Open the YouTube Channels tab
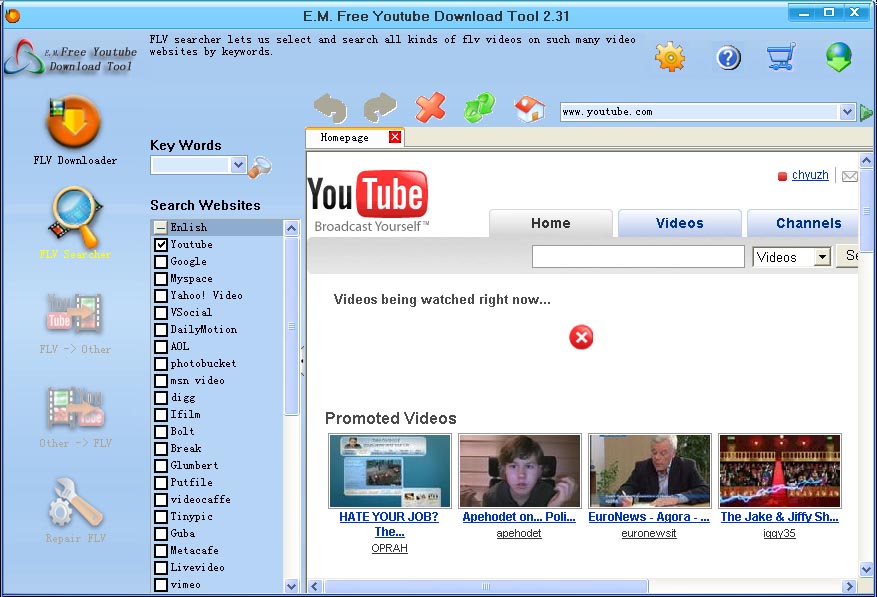The image size is (877, 597). pyautogui.click(x=803, y=223)
